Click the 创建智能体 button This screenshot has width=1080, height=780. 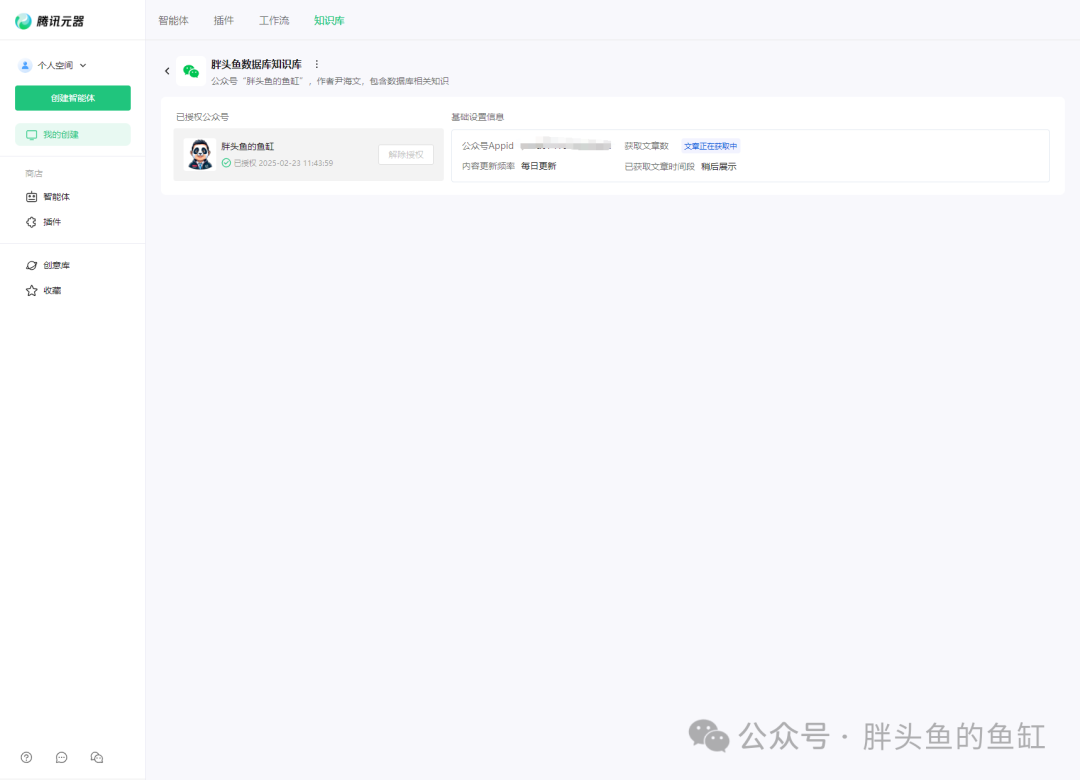coord(73,98)
